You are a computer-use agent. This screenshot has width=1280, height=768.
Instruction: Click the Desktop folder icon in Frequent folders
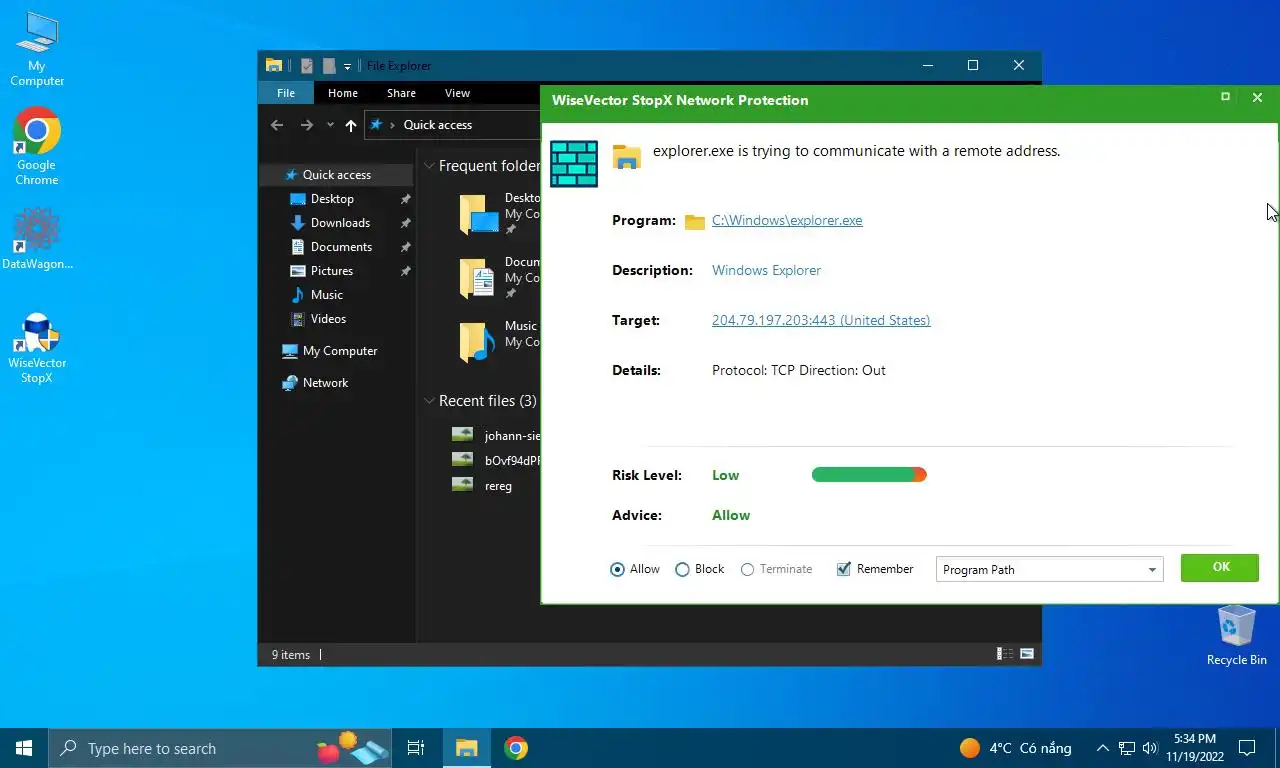pyautogui.click(x=477, y=214)
